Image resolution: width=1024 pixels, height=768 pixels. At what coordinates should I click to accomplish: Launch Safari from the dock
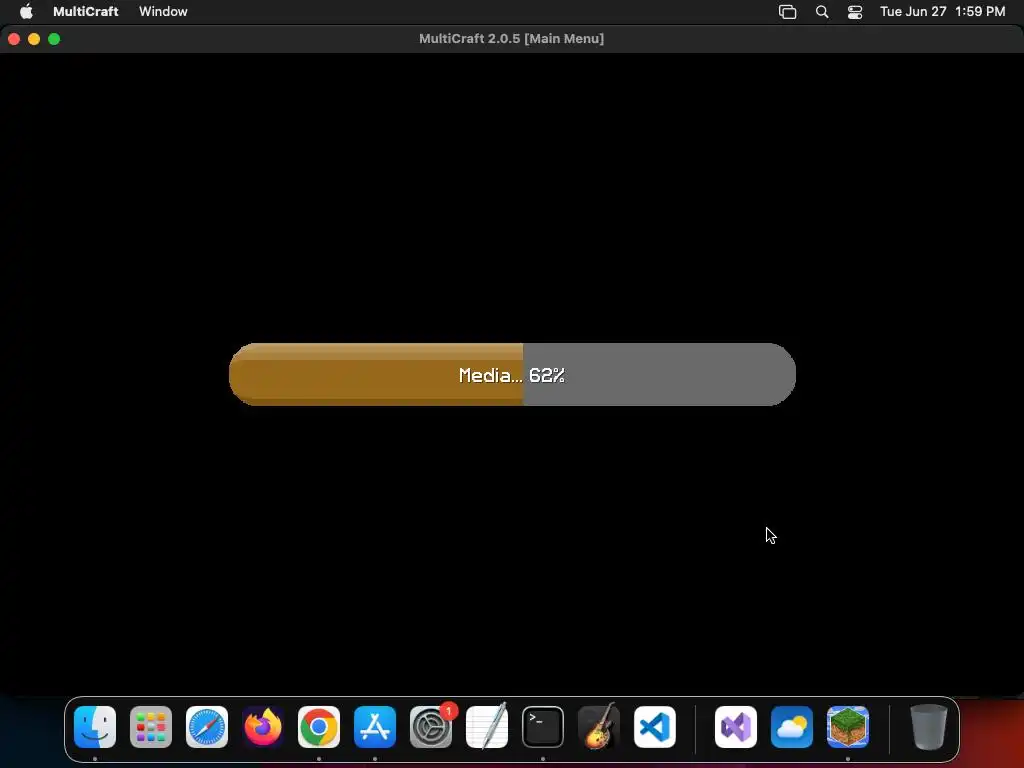(207, 727)
